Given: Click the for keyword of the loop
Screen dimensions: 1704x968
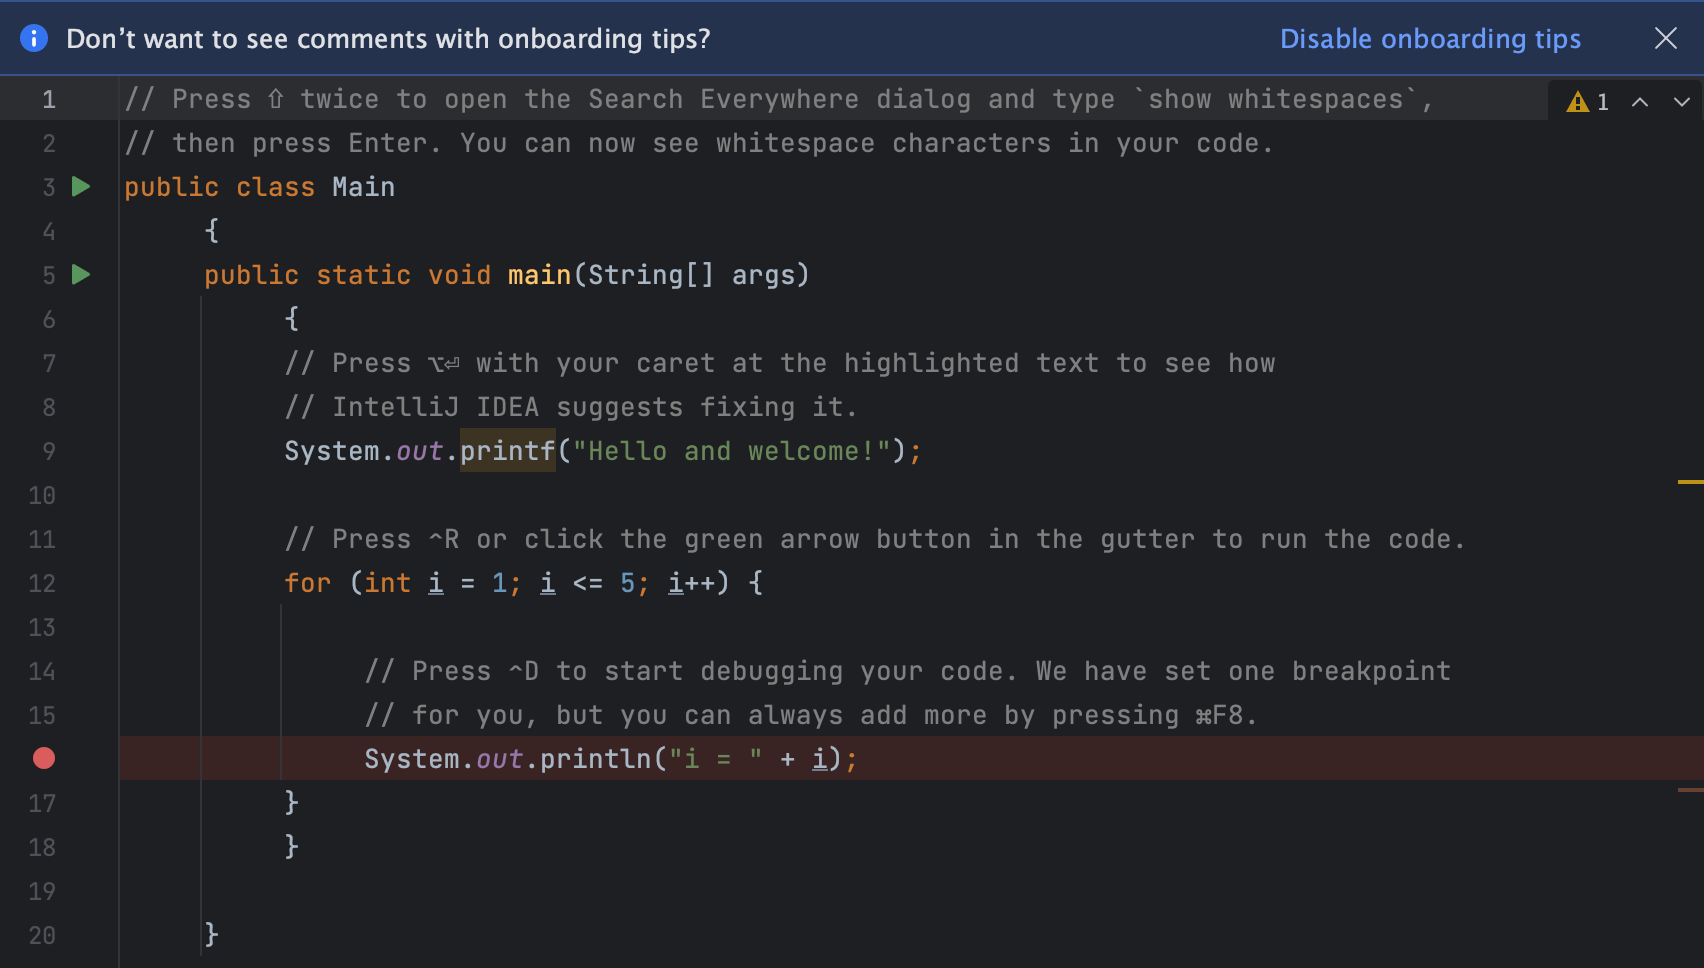Looking at the screenshot, I should coord(307,583).
